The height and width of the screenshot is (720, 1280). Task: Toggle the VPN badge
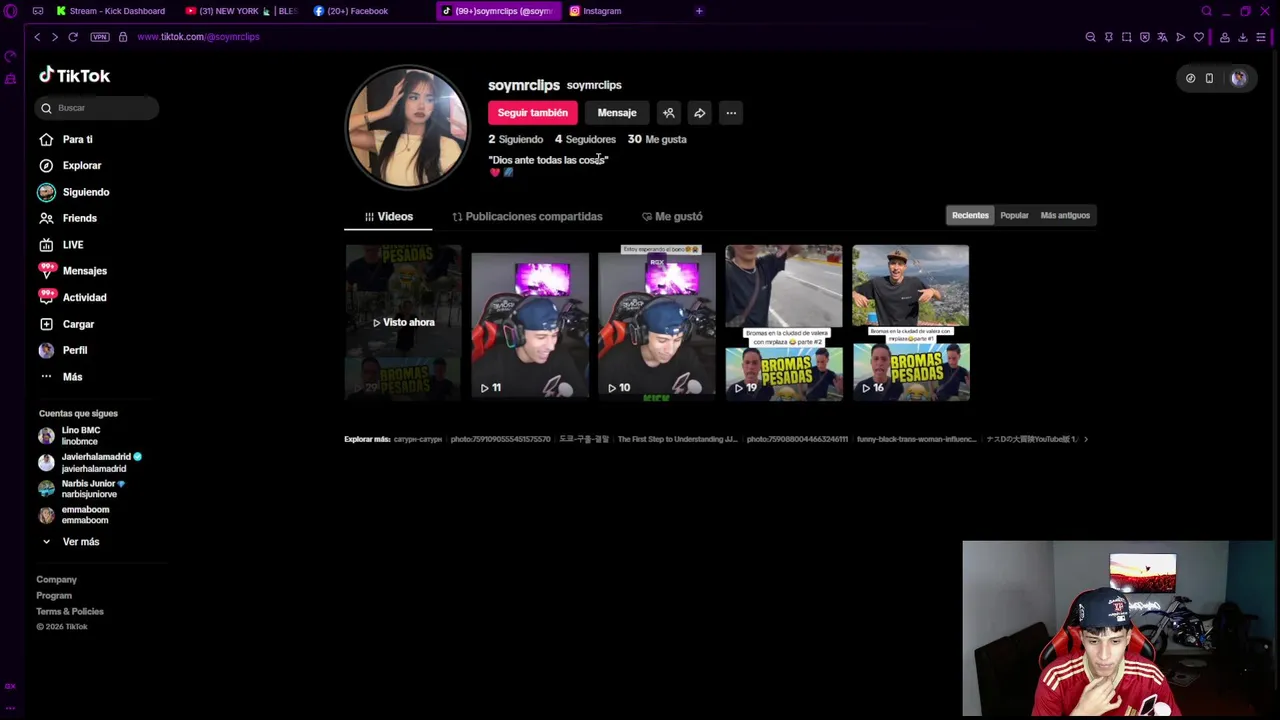[99, 37]
